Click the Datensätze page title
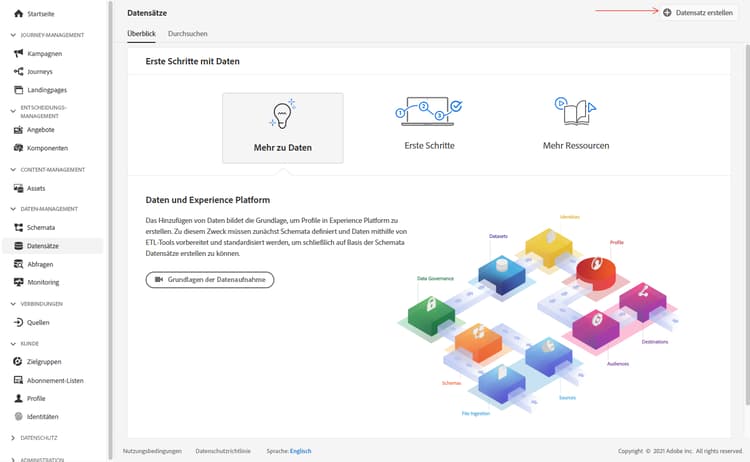 point(147,13)
